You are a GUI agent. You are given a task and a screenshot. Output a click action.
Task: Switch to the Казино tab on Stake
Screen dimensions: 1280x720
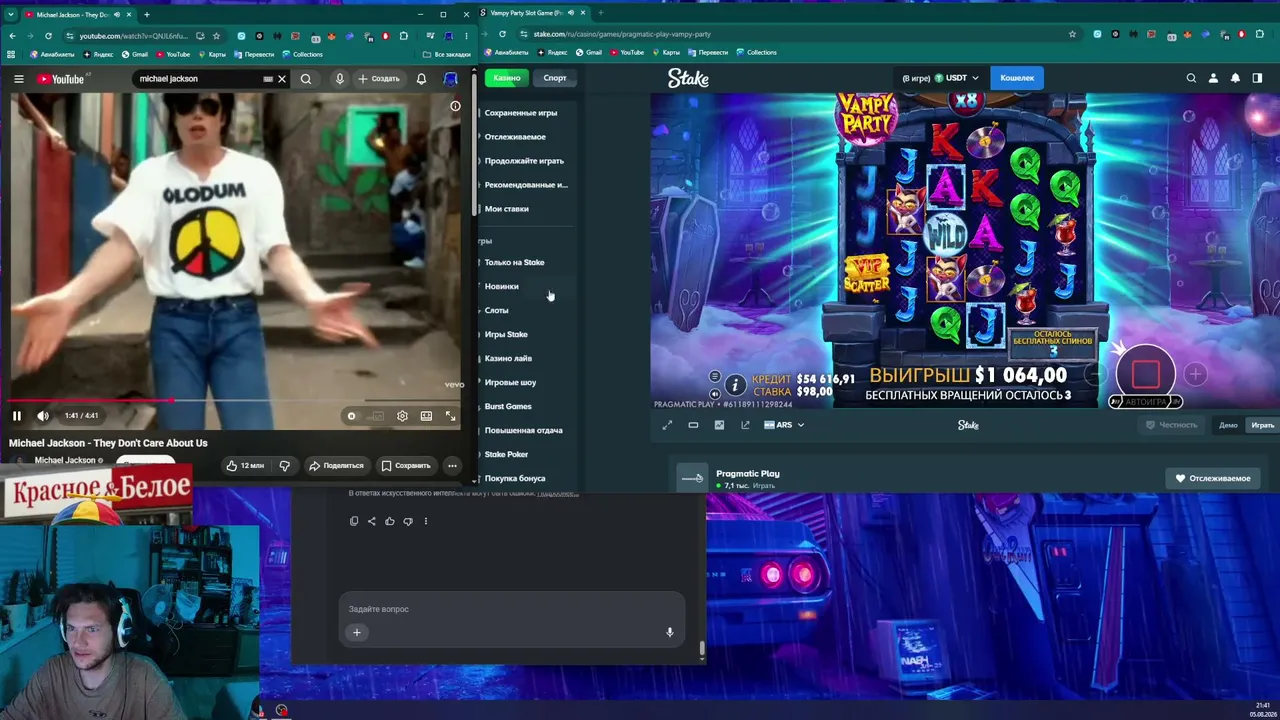pos(507,78)
